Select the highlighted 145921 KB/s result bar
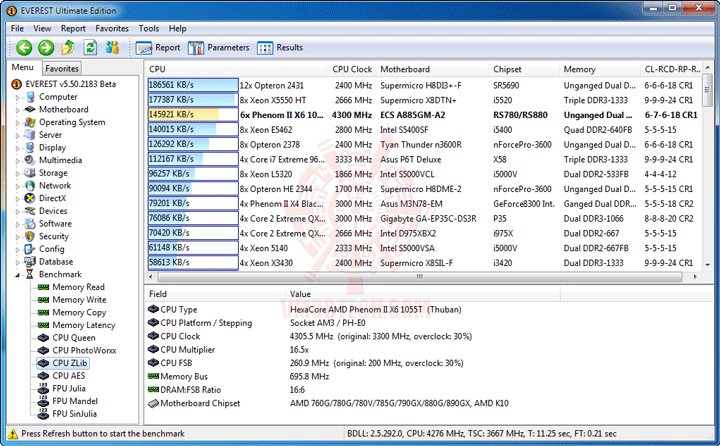The height and width of the screenshot is (446, 720). point(193,114)
